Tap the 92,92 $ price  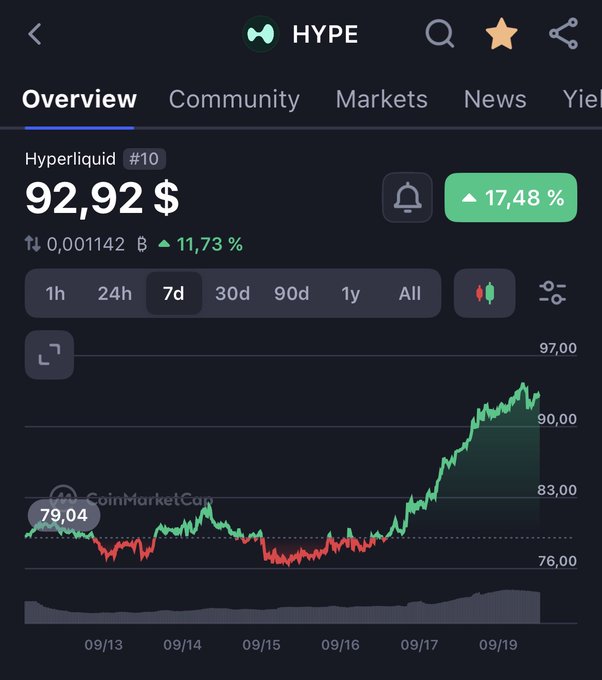point(102,198)
